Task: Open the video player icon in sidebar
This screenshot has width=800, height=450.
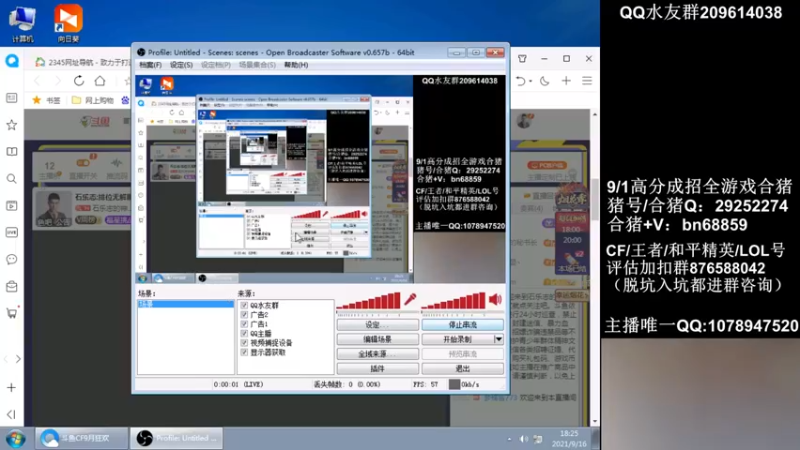Action: point(11,206)
